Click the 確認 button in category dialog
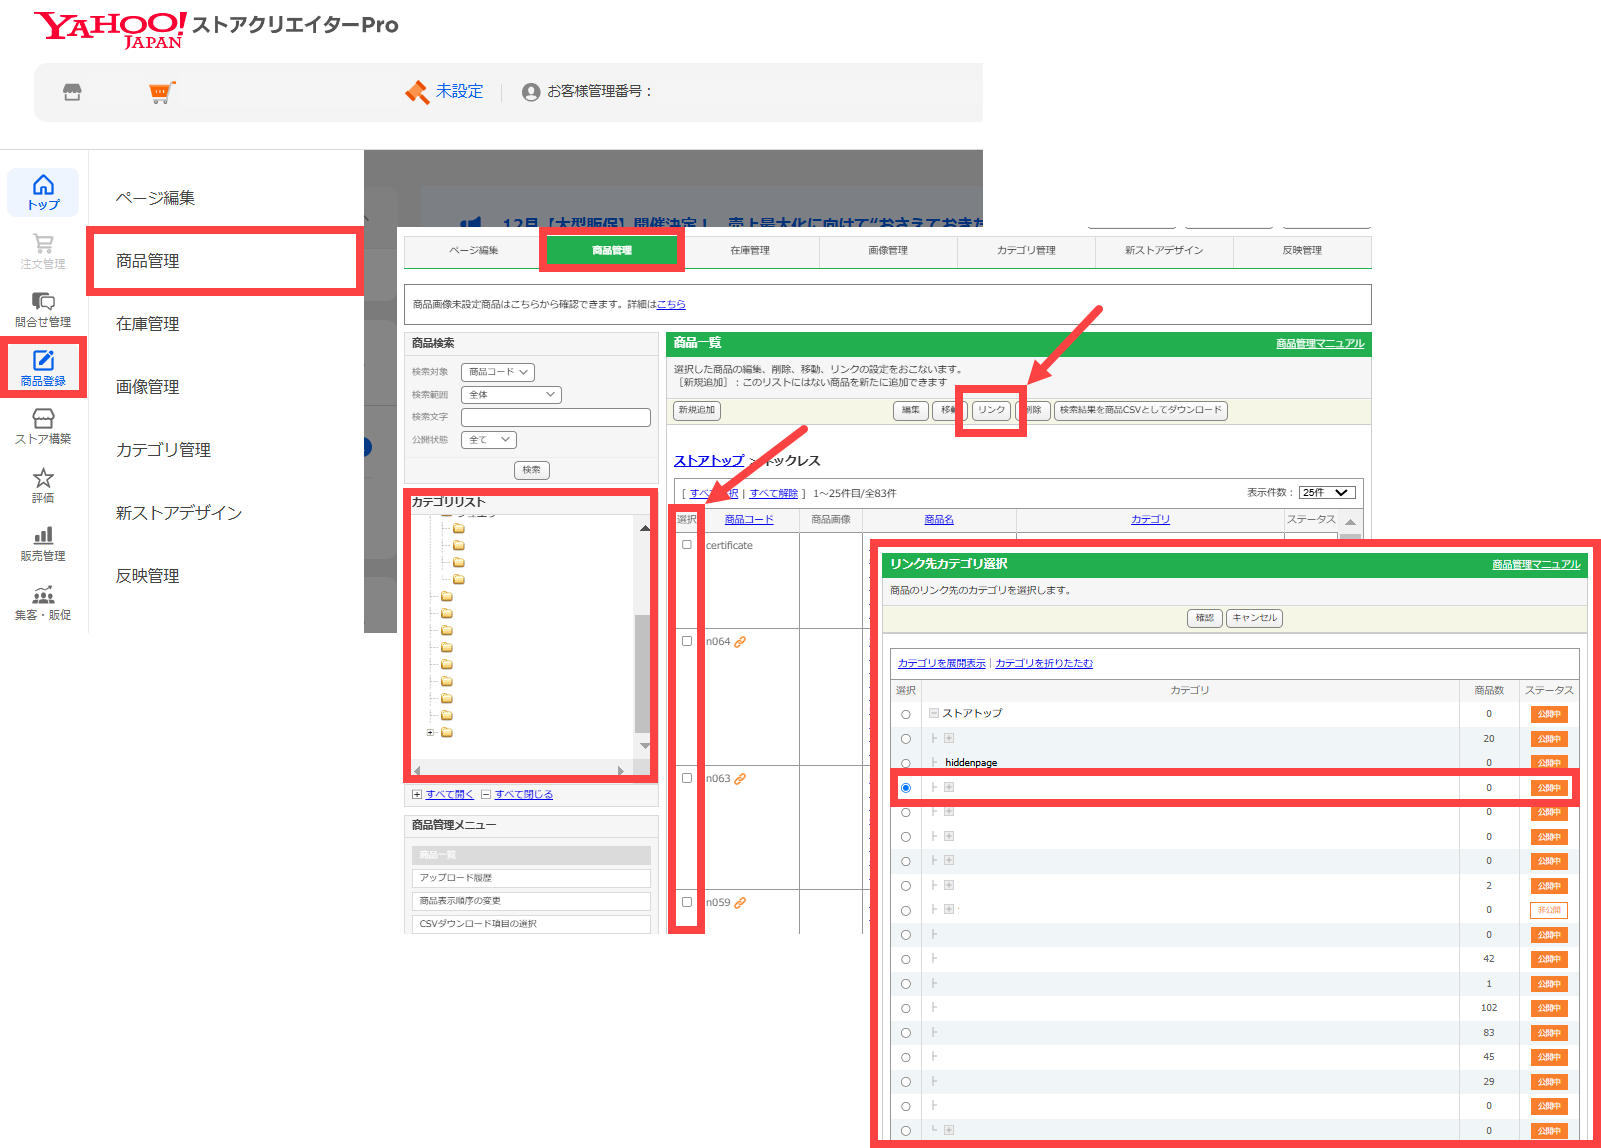 coord(1205,619)
